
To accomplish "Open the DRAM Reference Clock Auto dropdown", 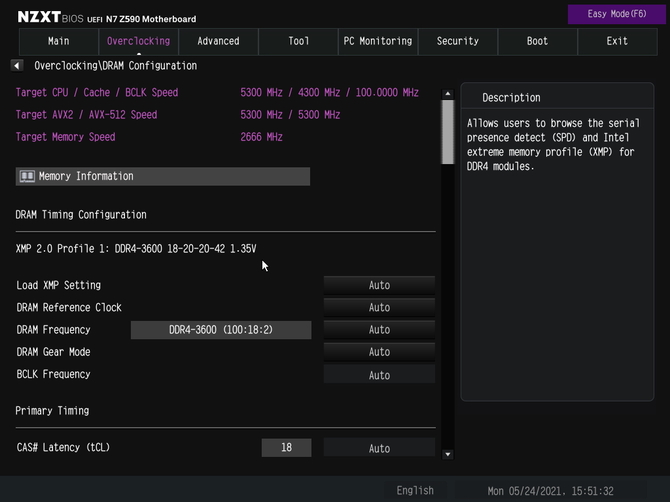I will click(379, 308).
